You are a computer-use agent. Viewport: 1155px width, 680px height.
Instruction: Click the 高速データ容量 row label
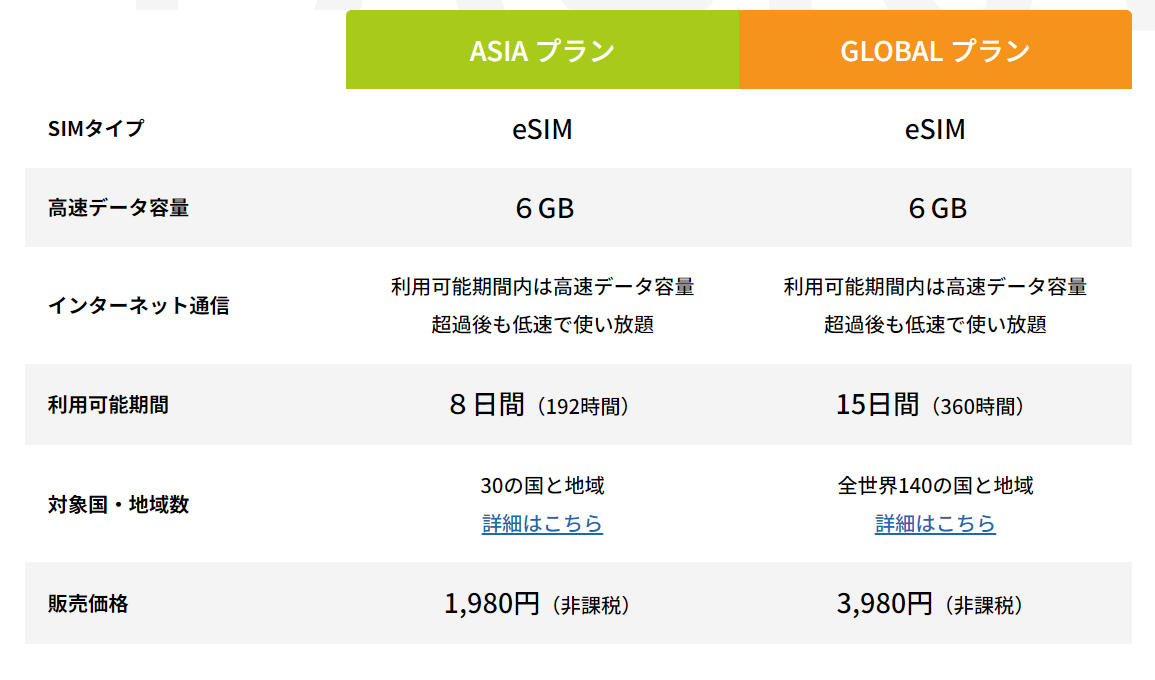pyautogui.click(x=118, y=208)
